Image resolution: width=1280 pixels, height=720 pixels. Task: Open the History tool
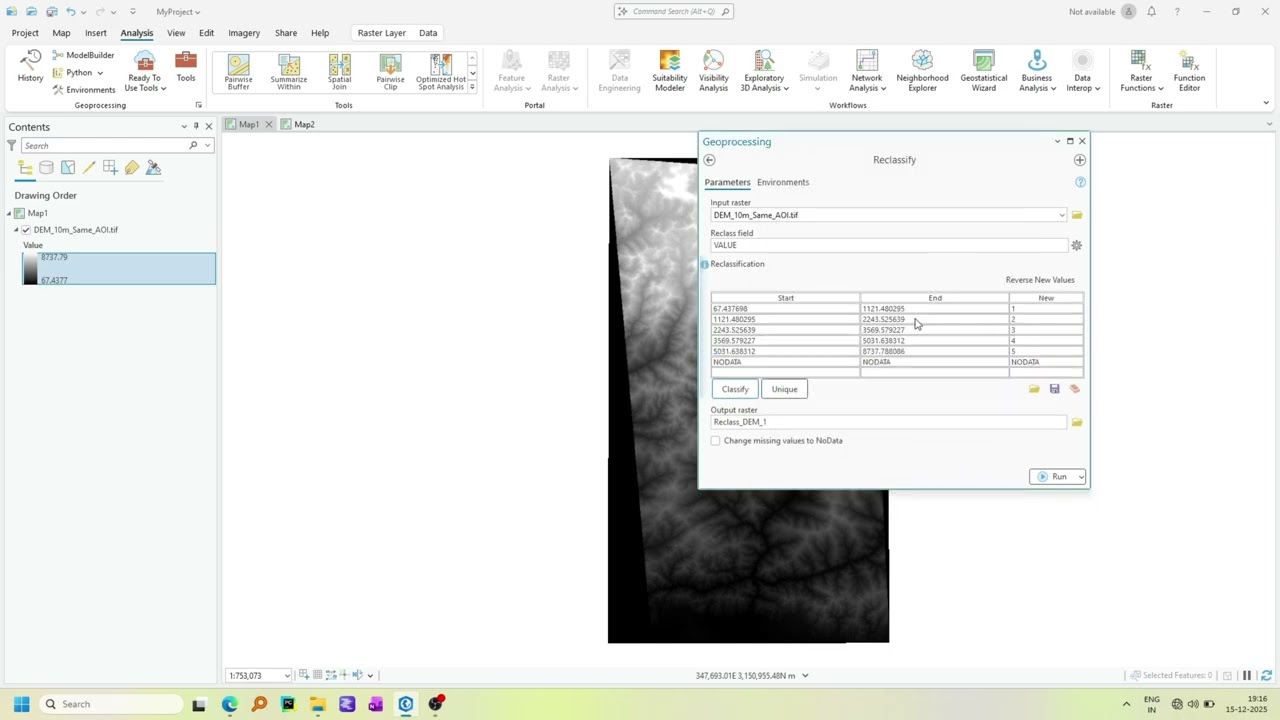click(x=30, y=67)
